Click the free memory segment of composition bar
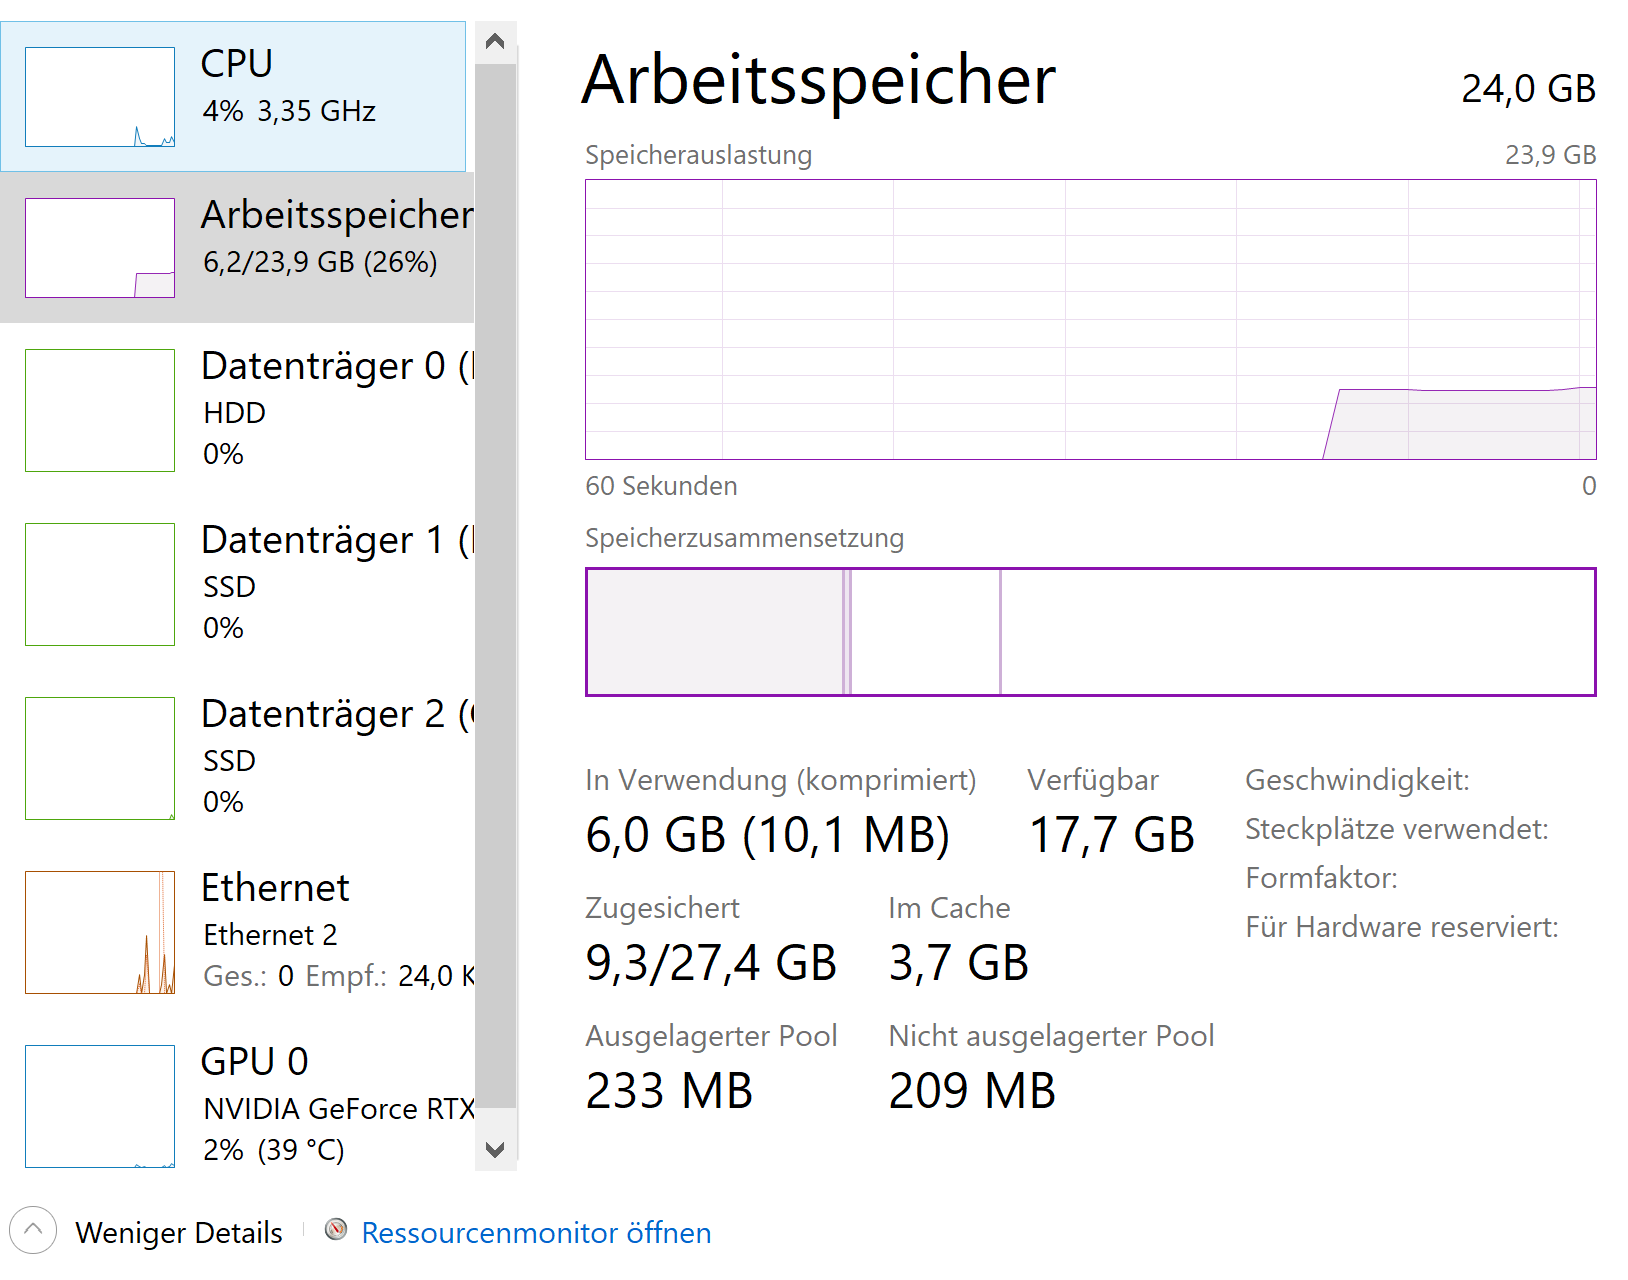This screenshot has width=1628, height=1280. pyautogui.click(x=1297, y=632)
